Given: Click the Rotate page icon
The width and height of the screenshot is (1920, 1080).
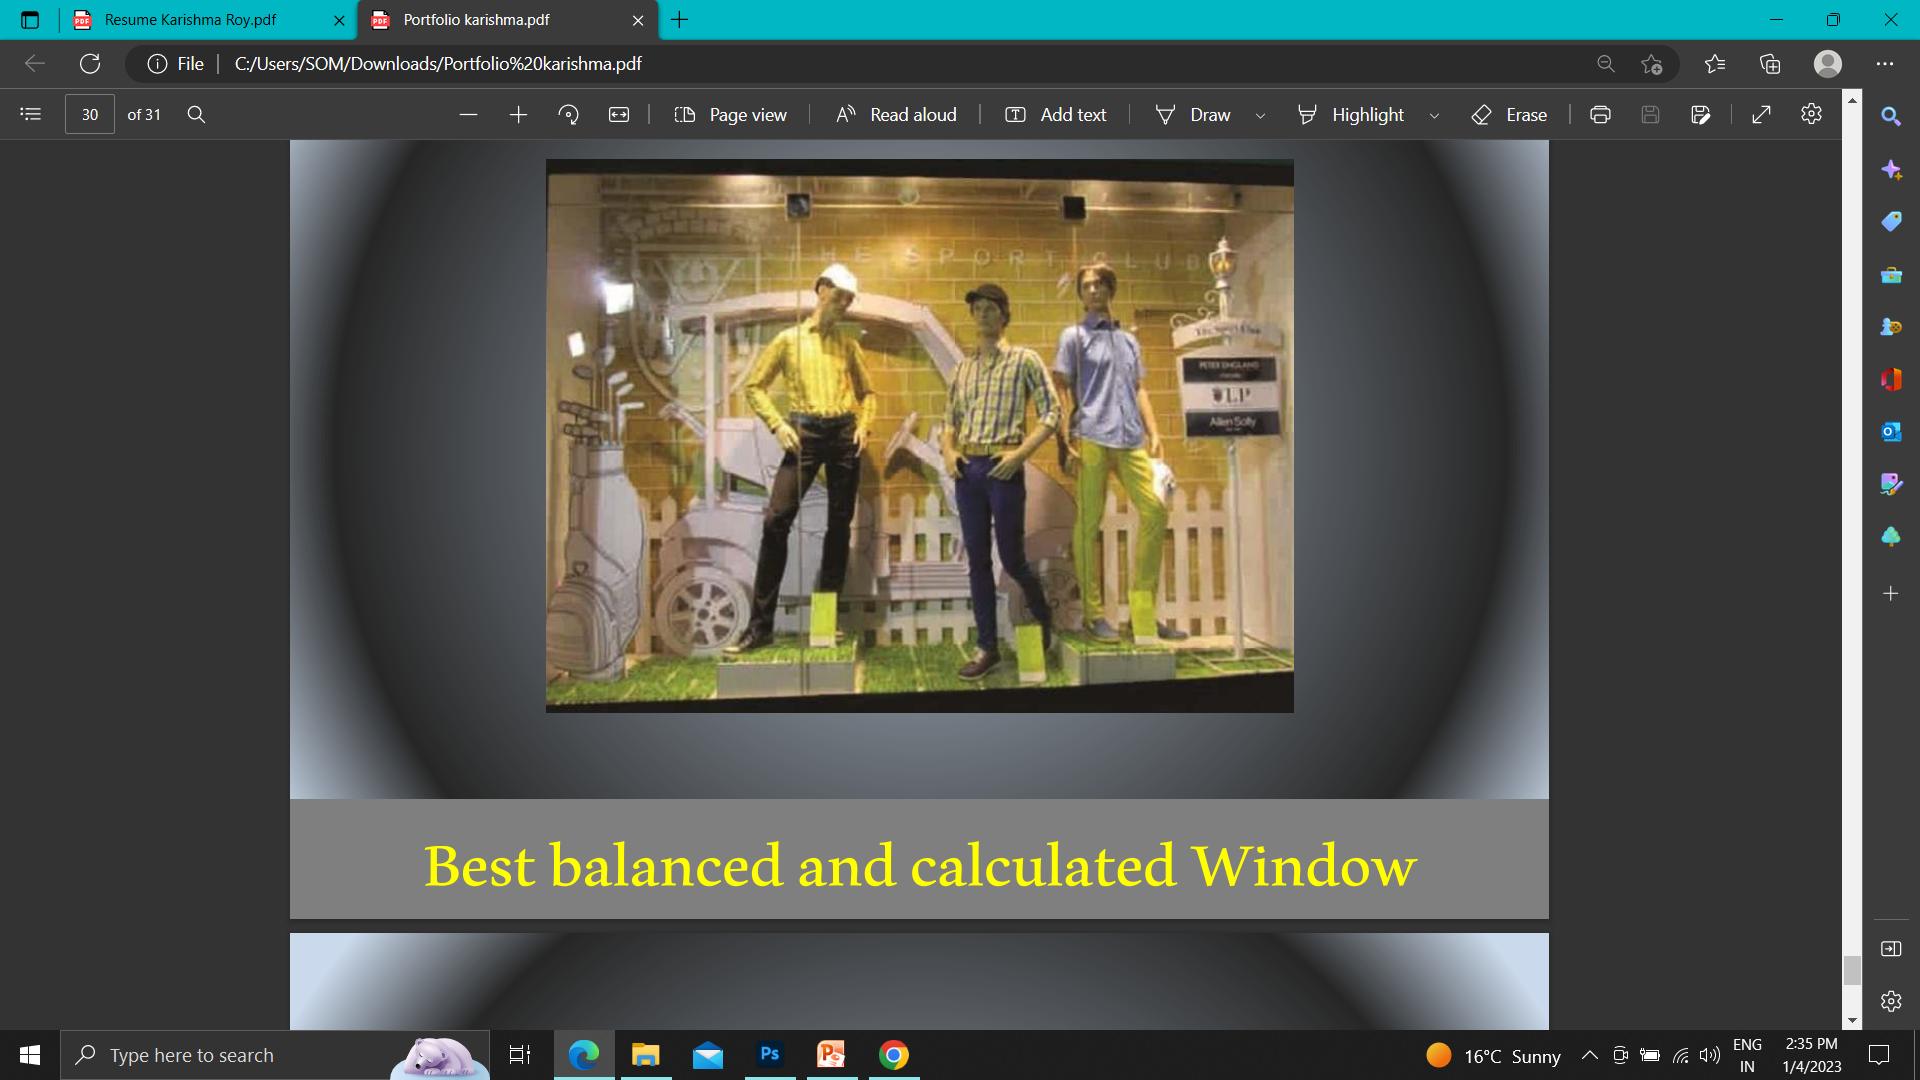Looking at the screenshot, I should tap(568, 115).
